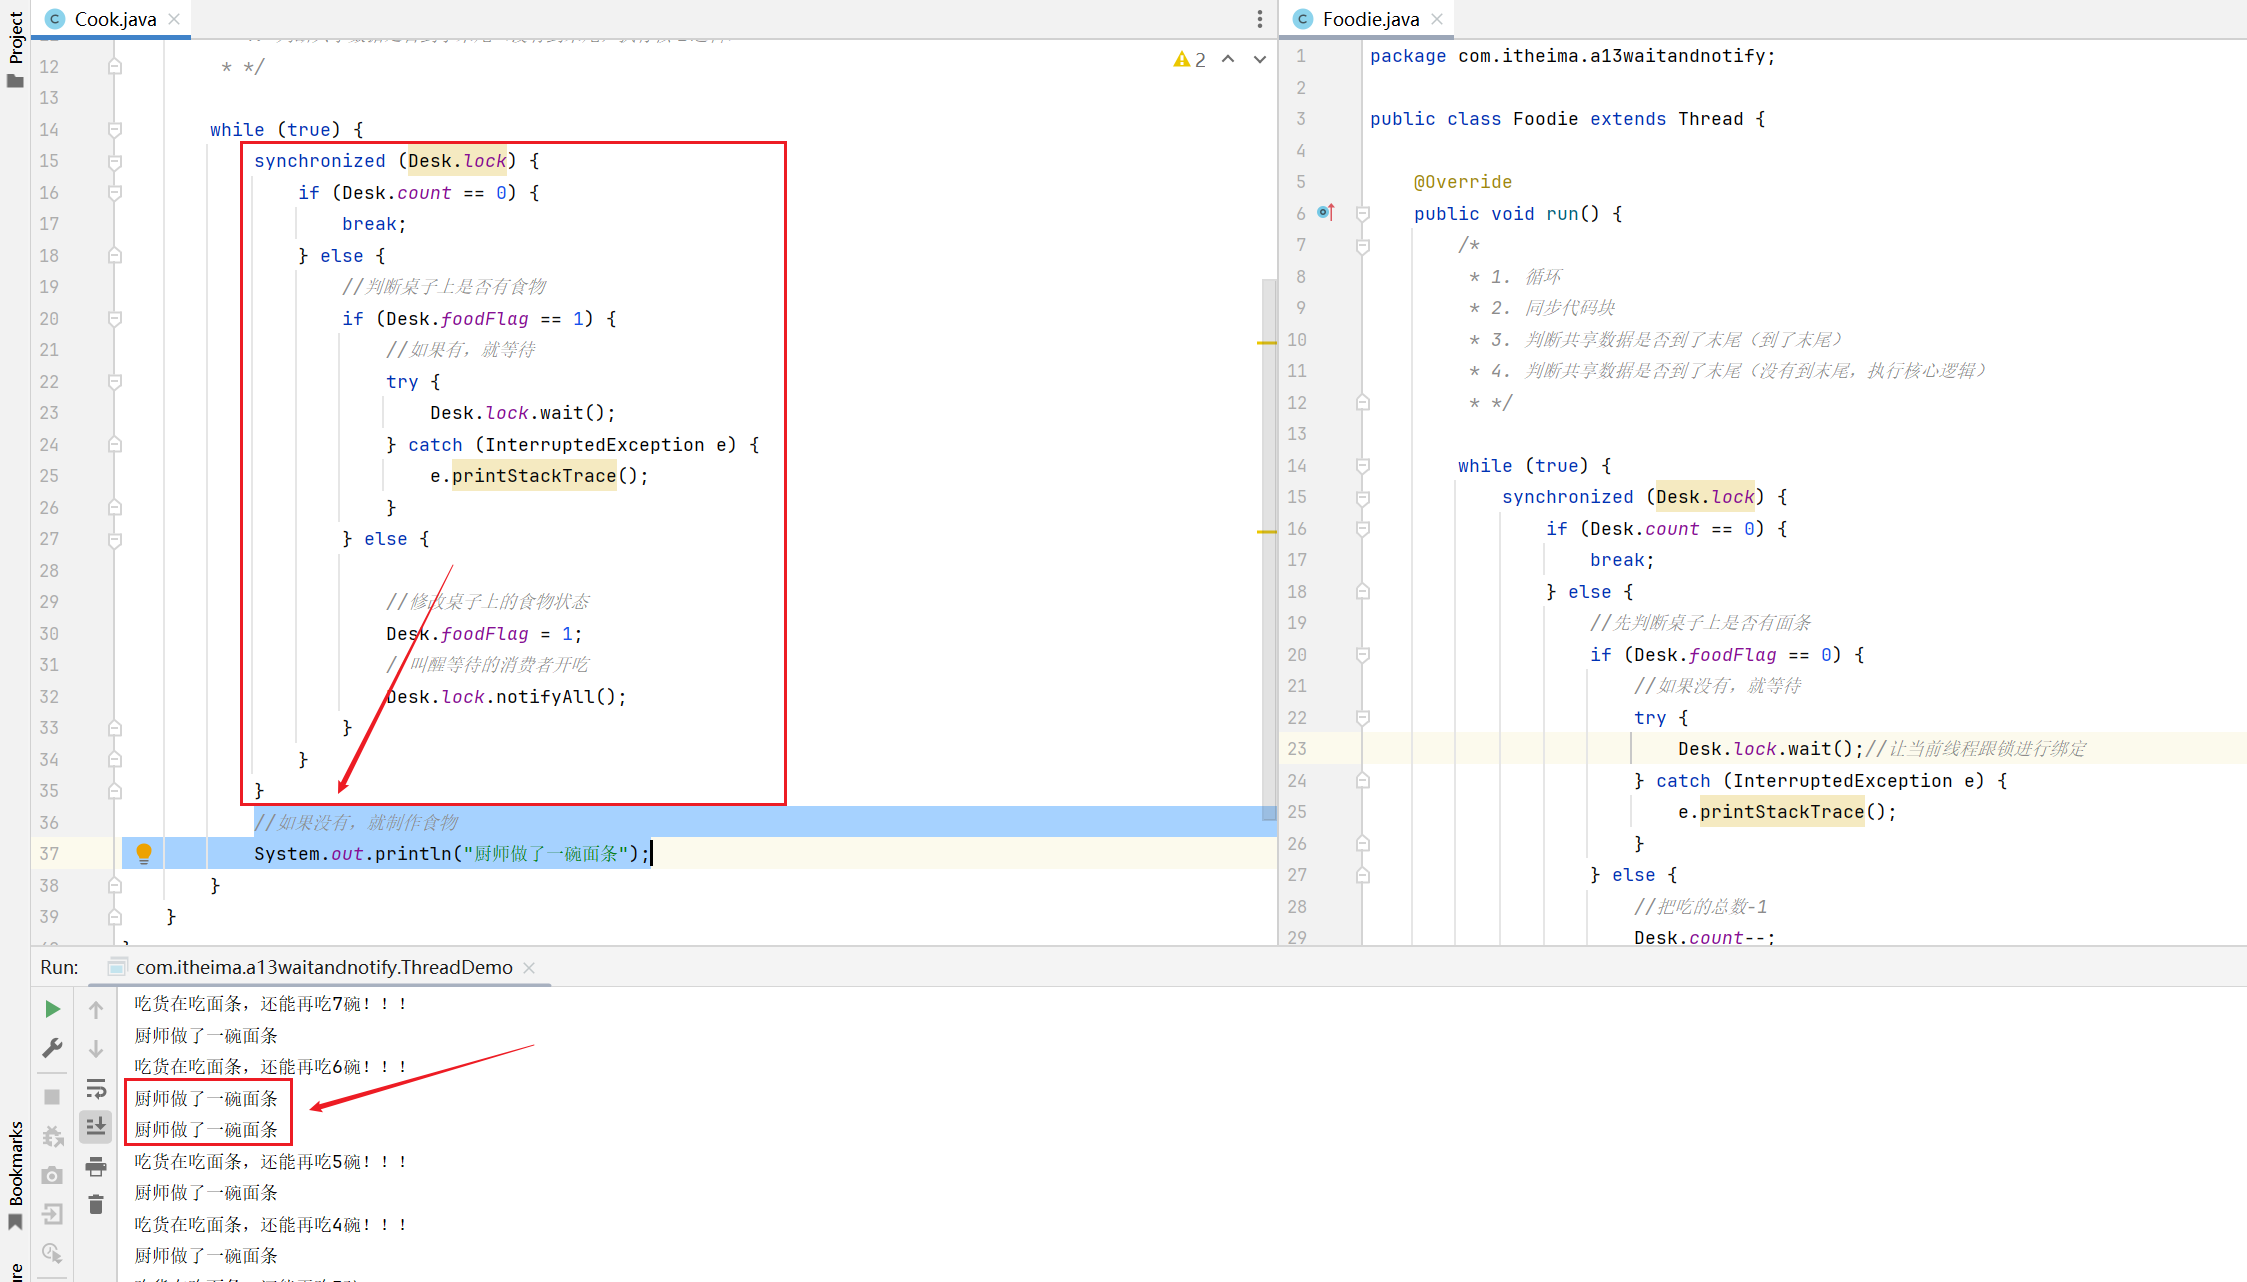Click the dump threads camera icon
The width and height of the screenshot is (2247, 1282).
click(x=52, y=1175)
